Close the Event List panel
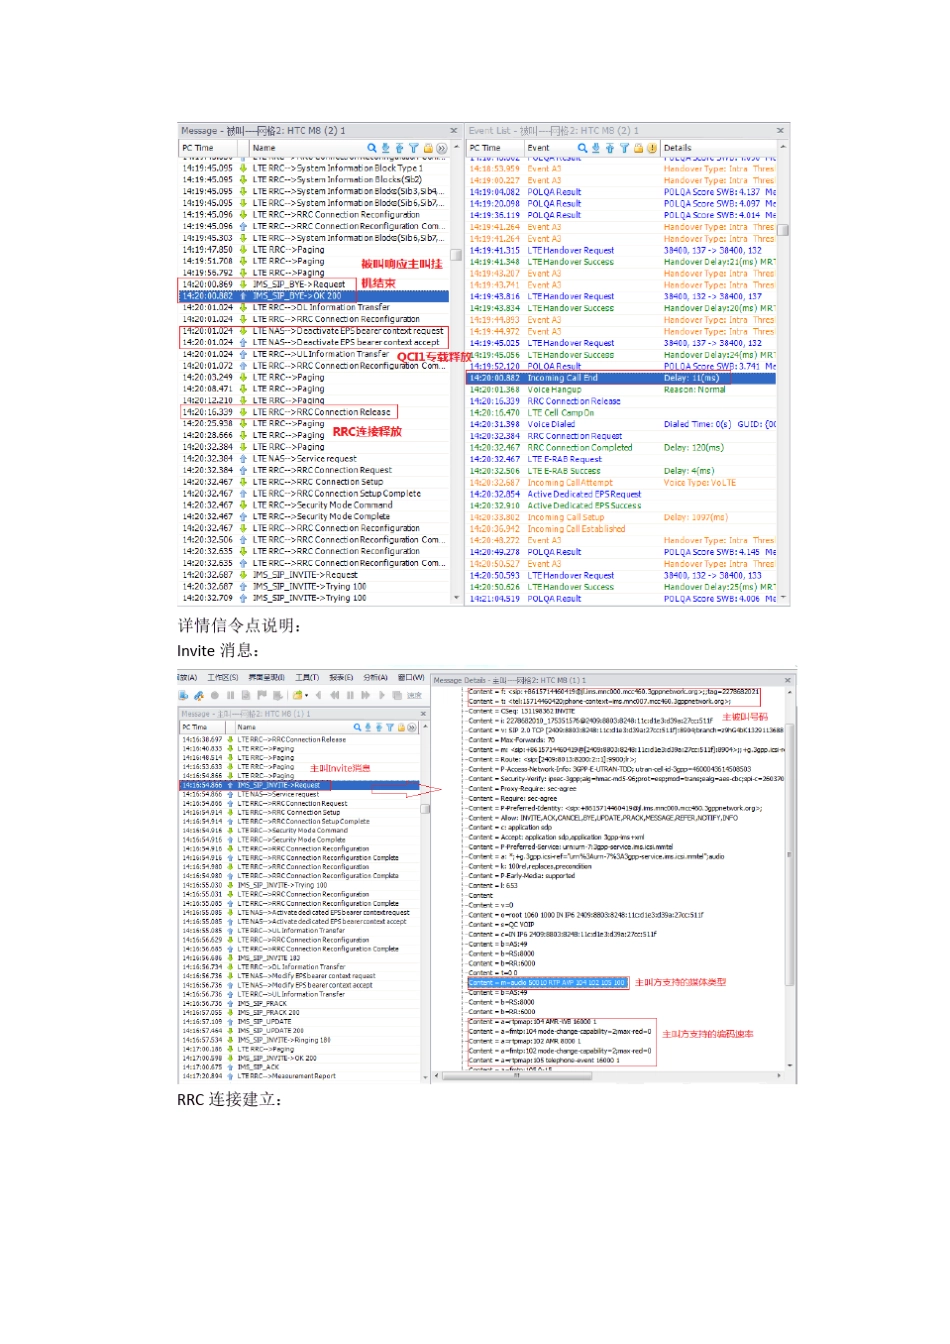The width and height of the screenshot is (950, 1344). [x=780, y=130]
